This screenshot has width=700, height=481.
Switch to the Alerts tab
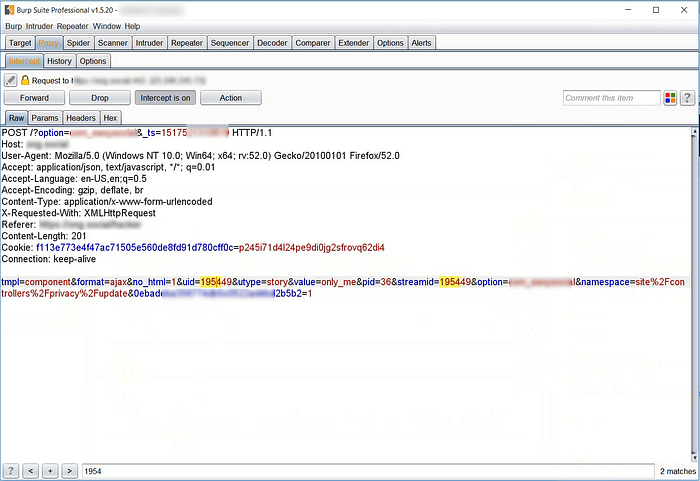point(421,43)
